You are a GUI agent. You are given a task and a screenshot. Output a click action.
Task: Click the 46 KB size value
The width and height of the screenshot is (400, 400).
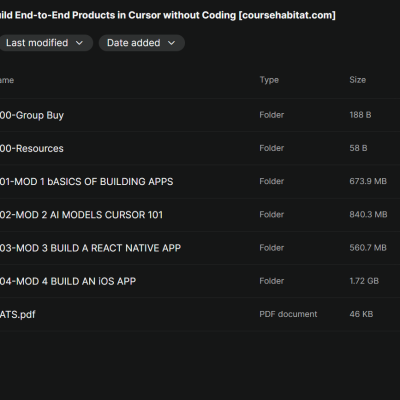[361, 314]
